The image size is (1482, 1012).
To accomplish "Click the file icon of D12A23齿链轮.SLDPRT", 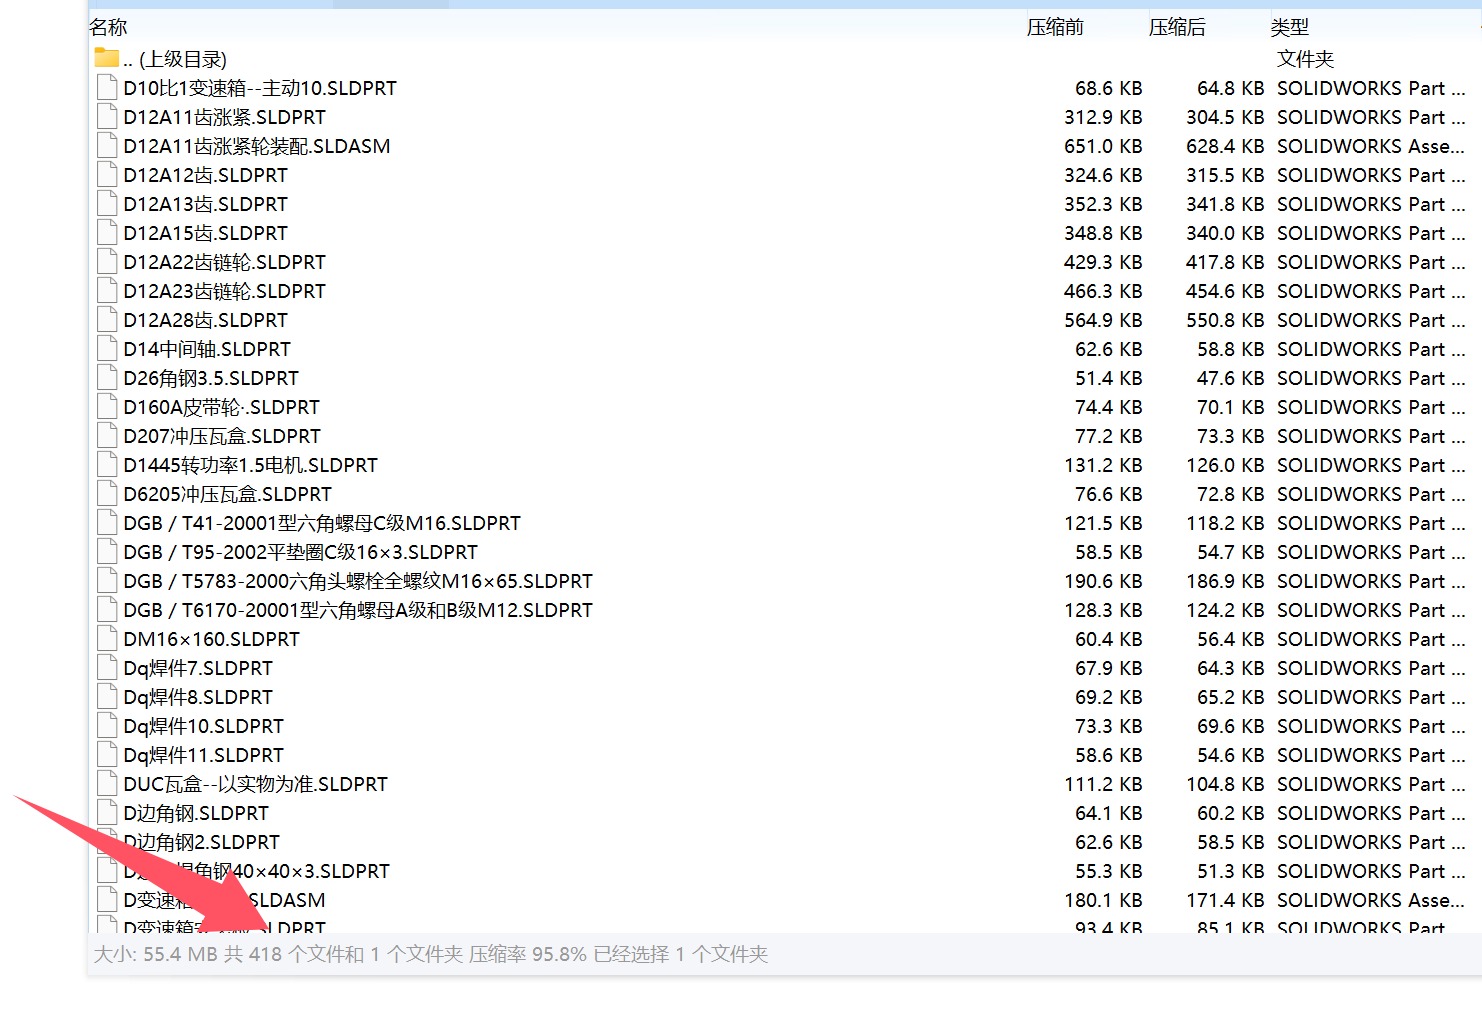I will click(x=107, y=290).
